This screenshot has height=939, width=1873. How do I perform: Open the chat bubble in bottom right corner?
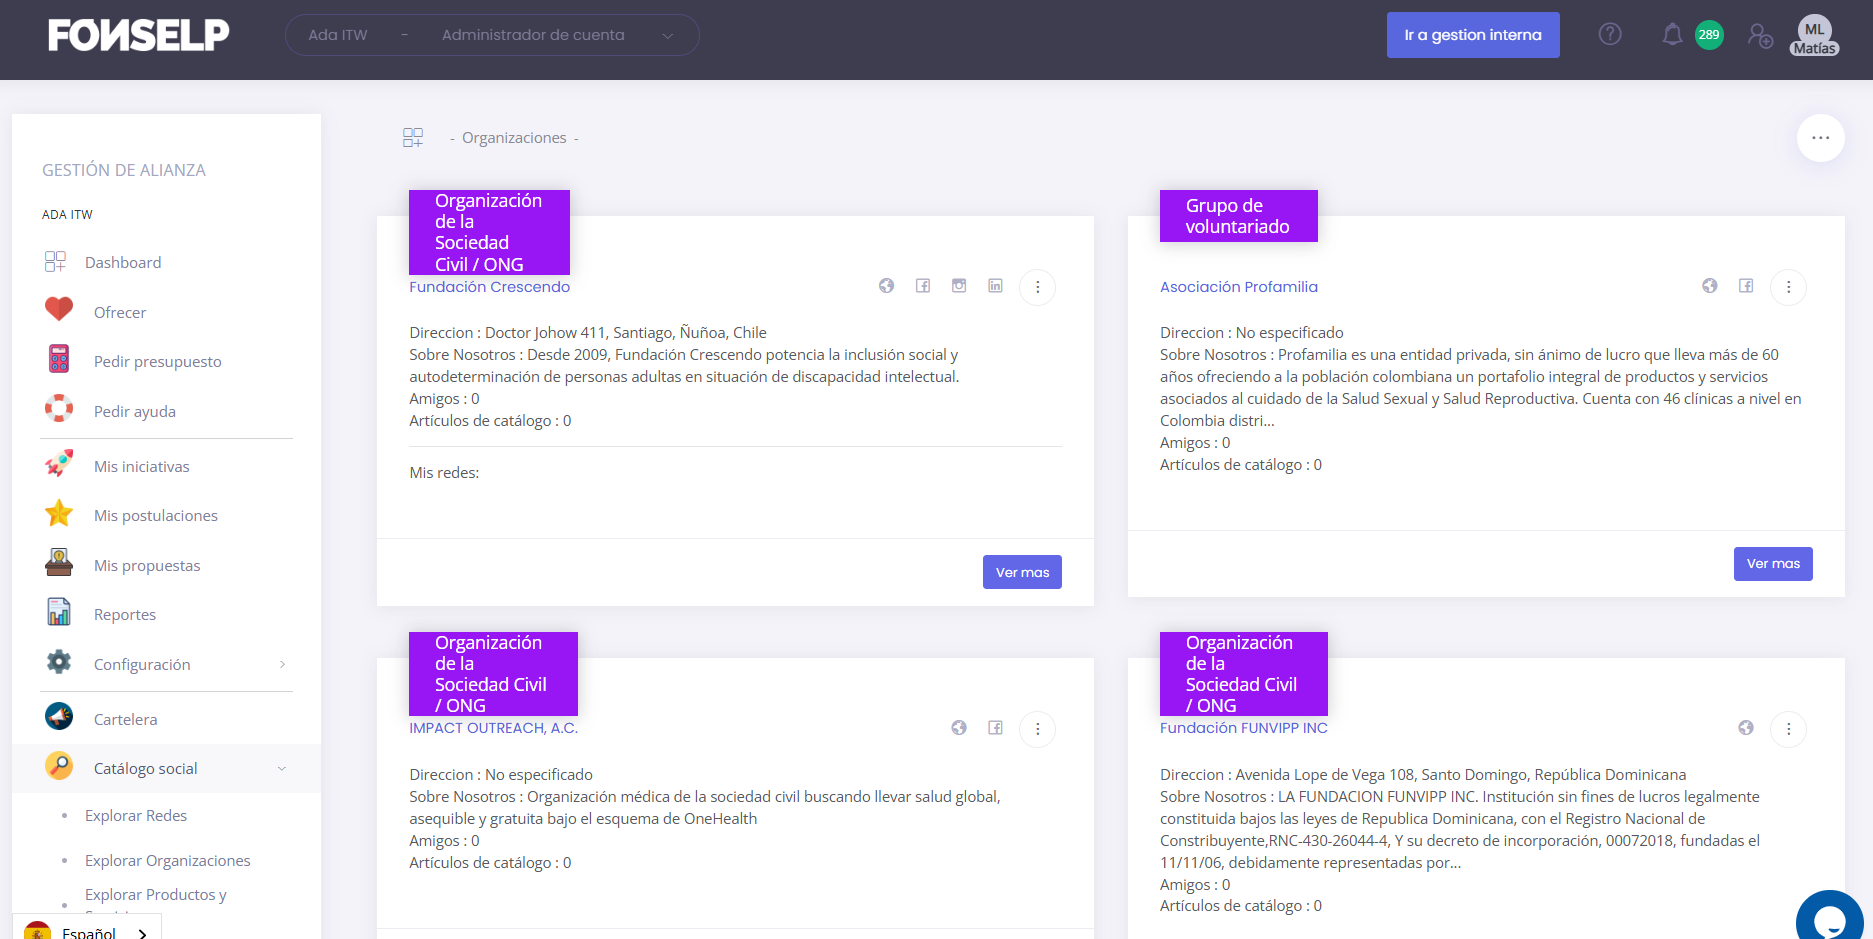1830,917
